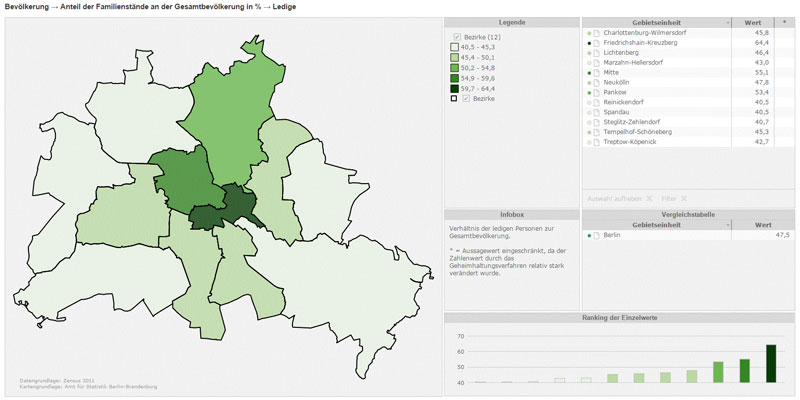800x400 pixels.
Task: Open Gebietseinheit dropdown in Vergleichstabelle
Action: 726,225
